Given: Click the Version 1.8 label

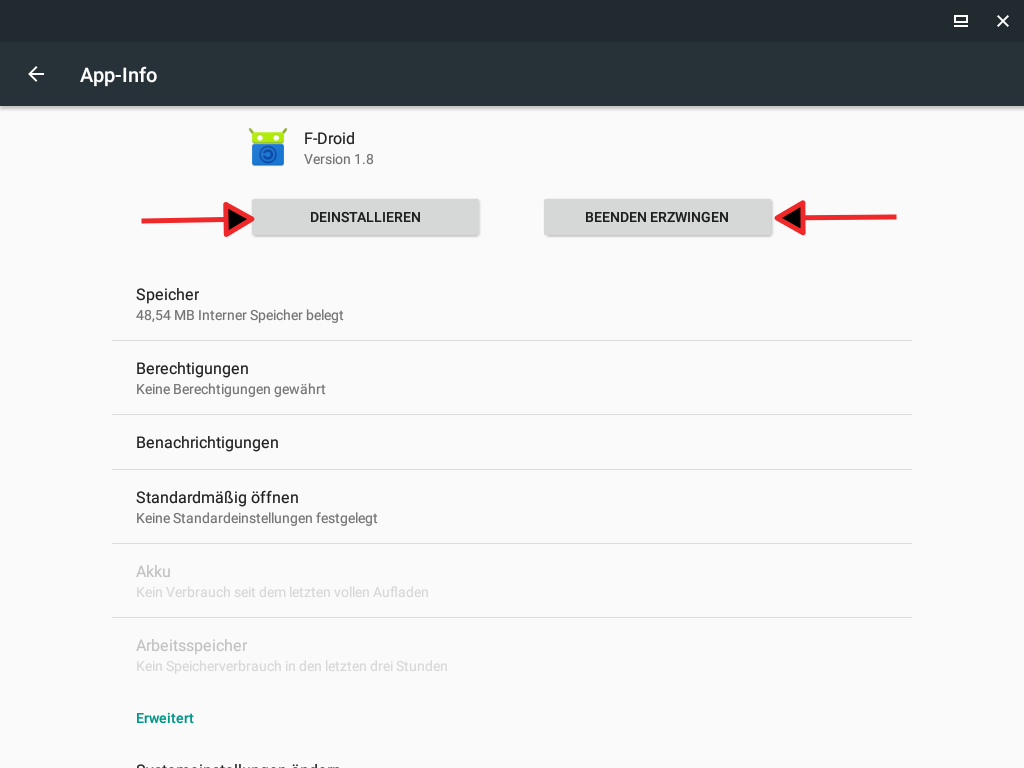Looking at the screenshot, I should point(338,160).
